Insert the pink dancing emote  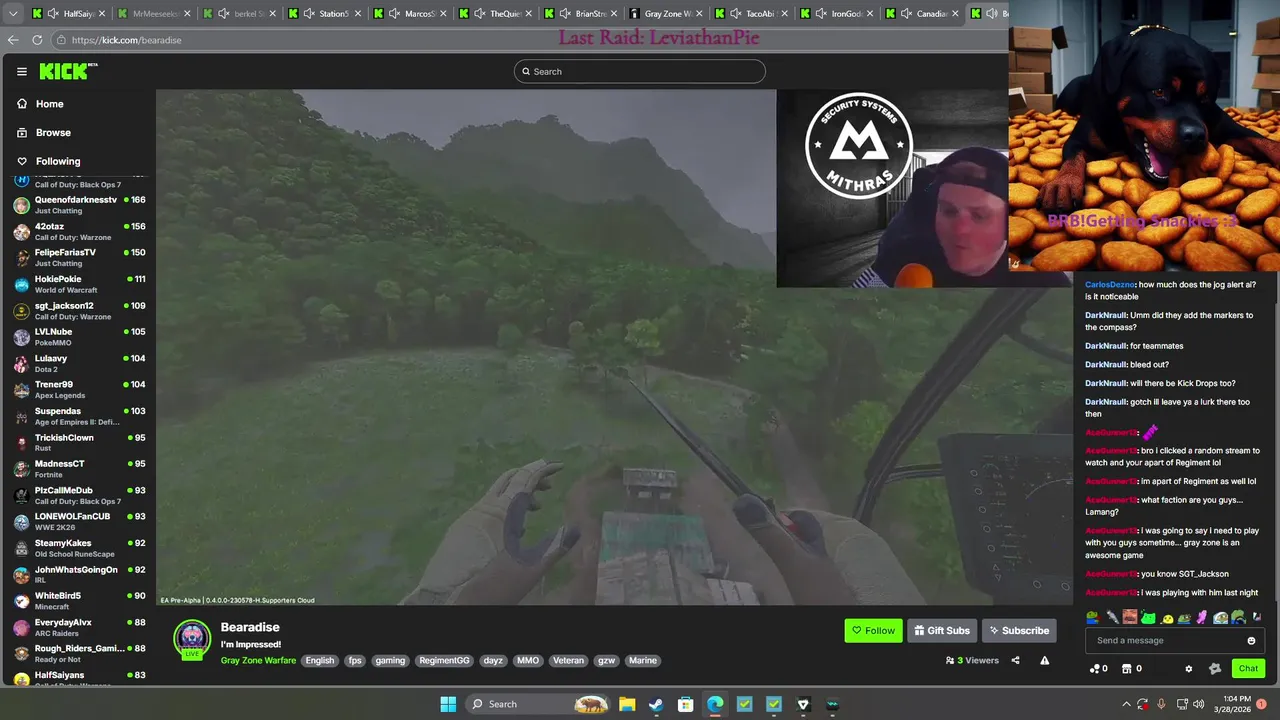1202,617
